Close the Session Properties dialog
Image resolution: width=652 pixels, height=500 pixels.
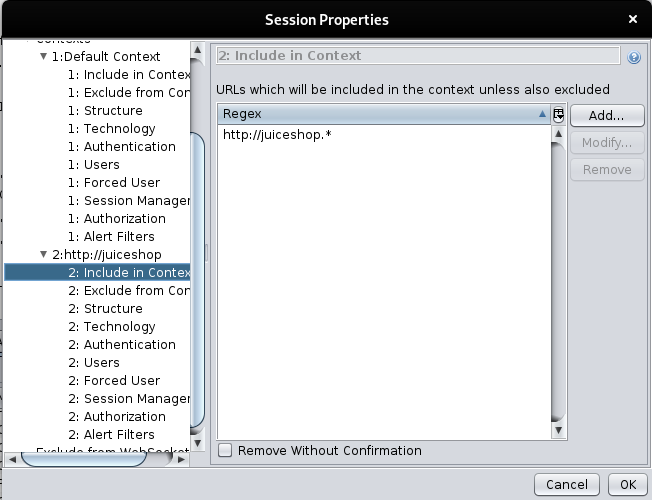pyautogui.click(x=633, y=19)
